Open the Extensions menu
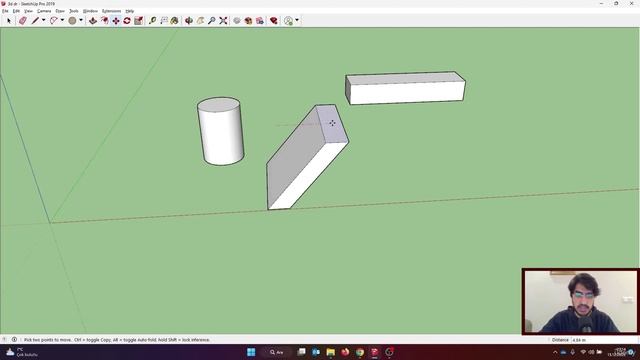Viewport: 640px width, 360px height. pos(111,11)
